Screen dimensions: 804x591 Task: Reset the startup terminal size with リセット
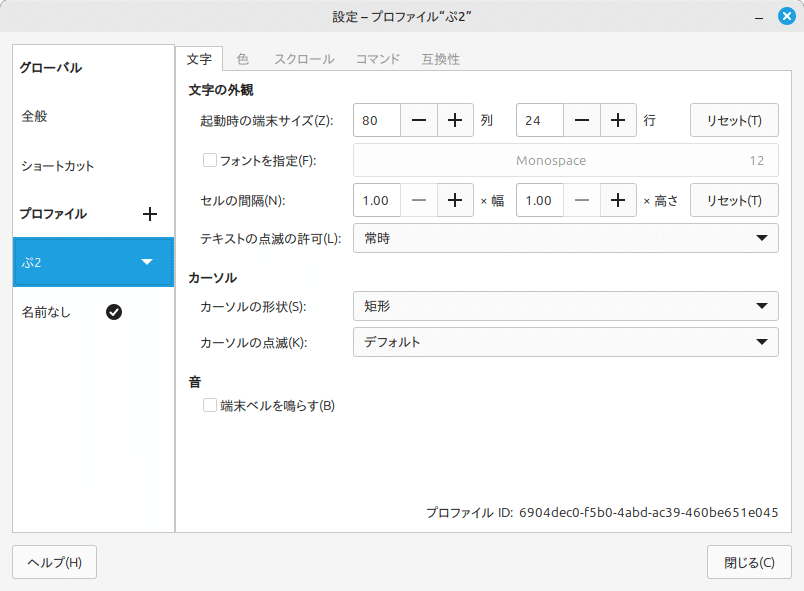pyautogui.click(x=734, y=120)
